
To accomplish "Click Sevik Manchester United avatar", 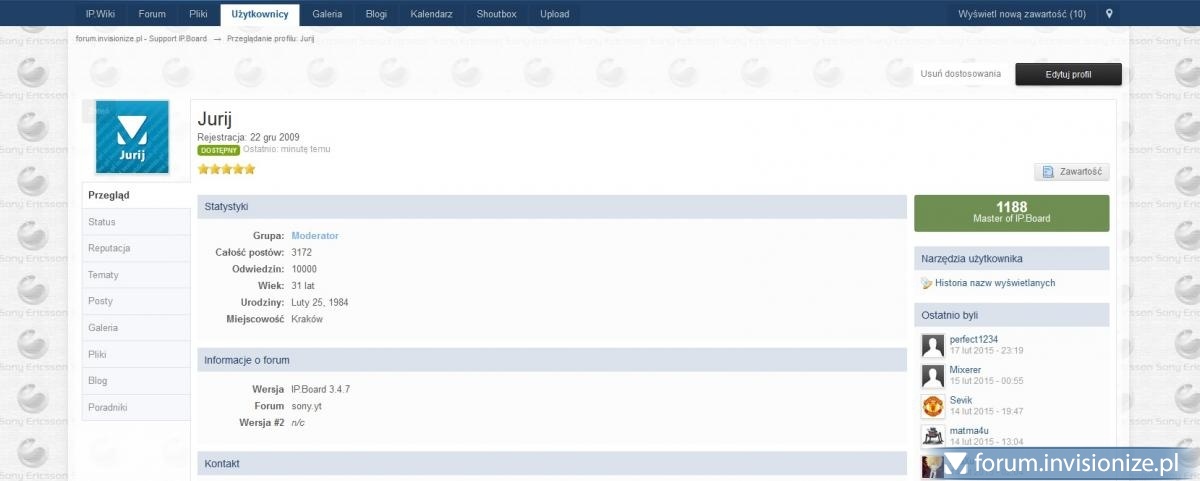I will (x=932, y=406).
